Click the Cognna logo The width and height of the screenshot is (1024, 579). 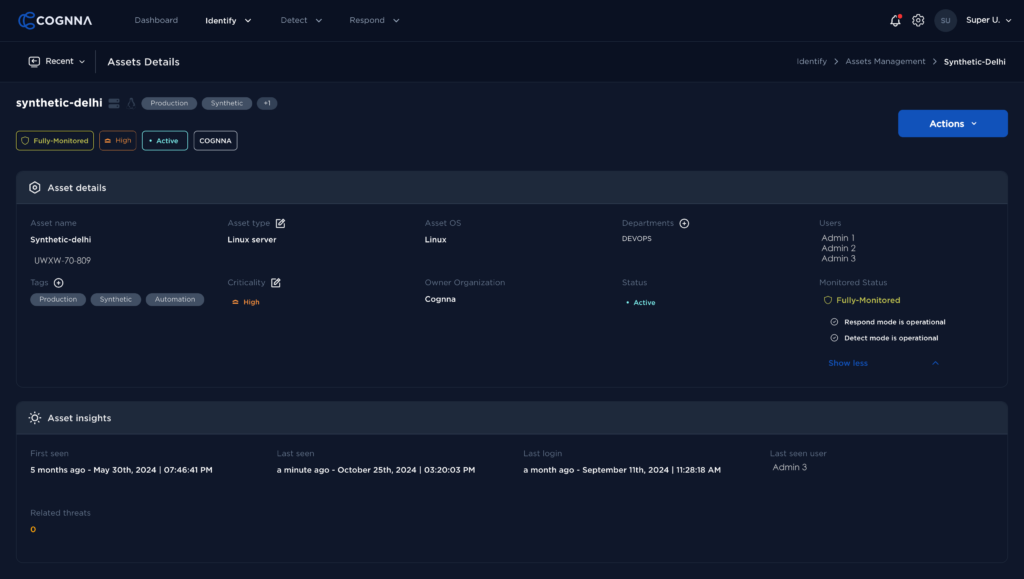(55, 20)
